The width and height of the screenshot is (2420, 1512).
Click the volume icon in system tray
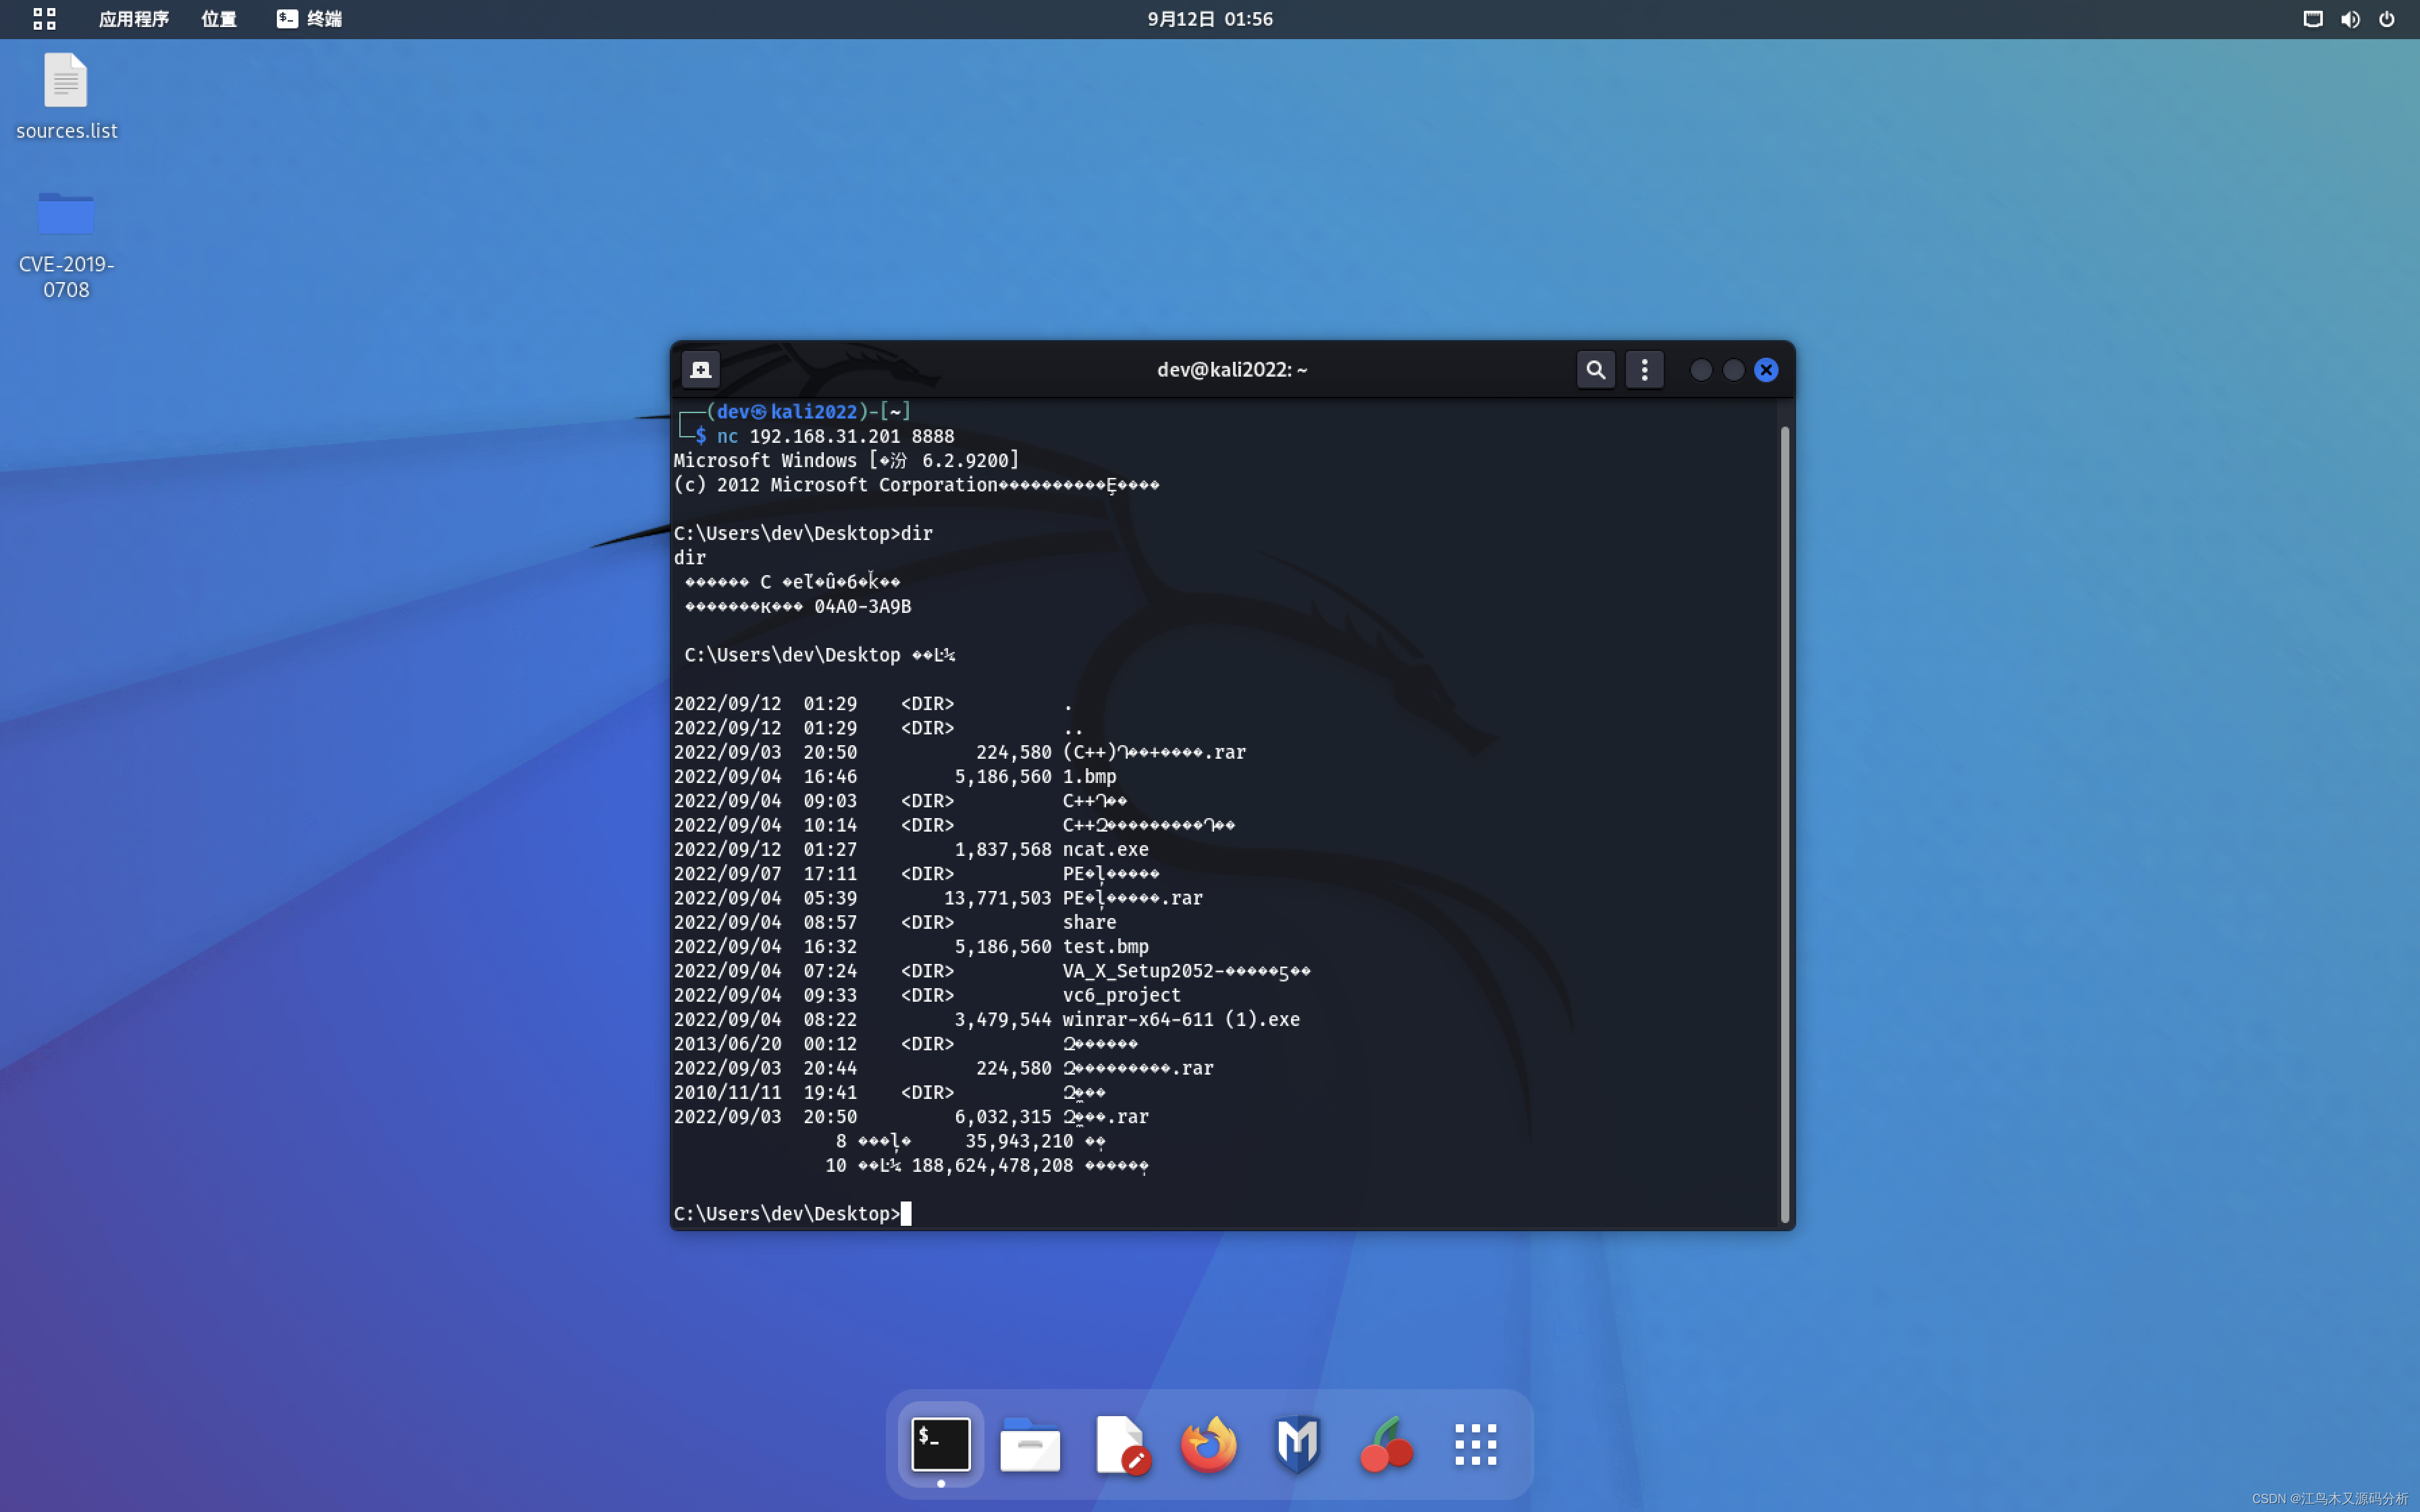point(2350,19)
